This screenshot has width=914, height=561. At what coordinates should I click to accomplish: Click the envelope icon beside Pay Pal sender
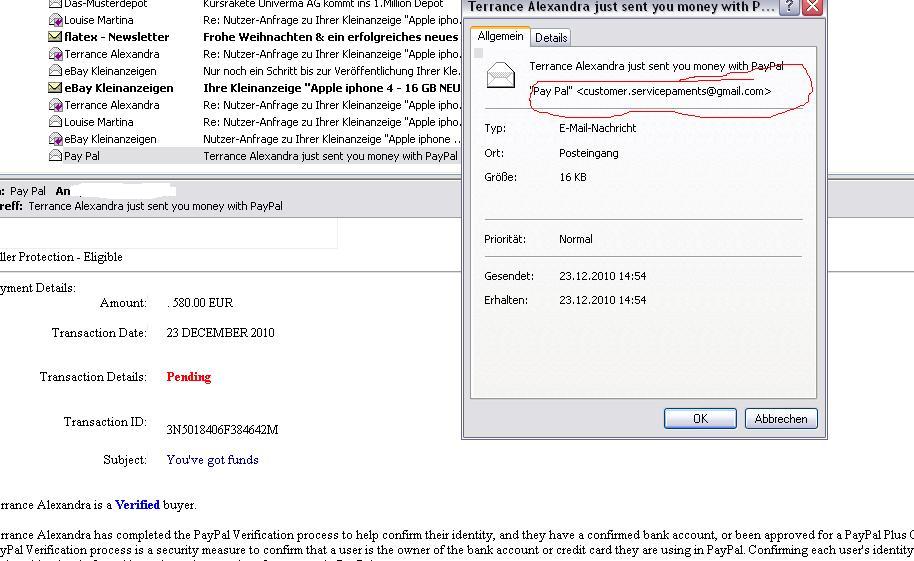(x=55, y=156)
